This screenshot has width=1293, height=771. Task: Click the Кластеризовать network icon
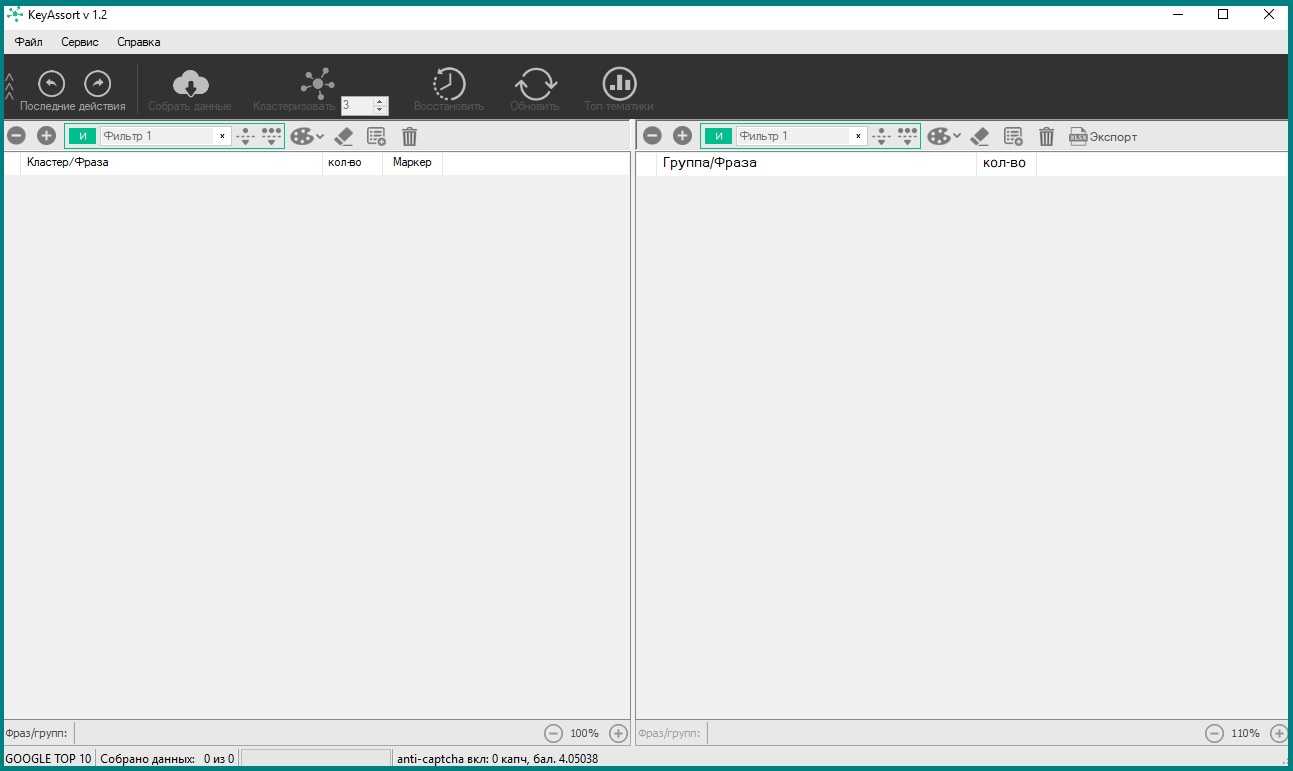318,83
